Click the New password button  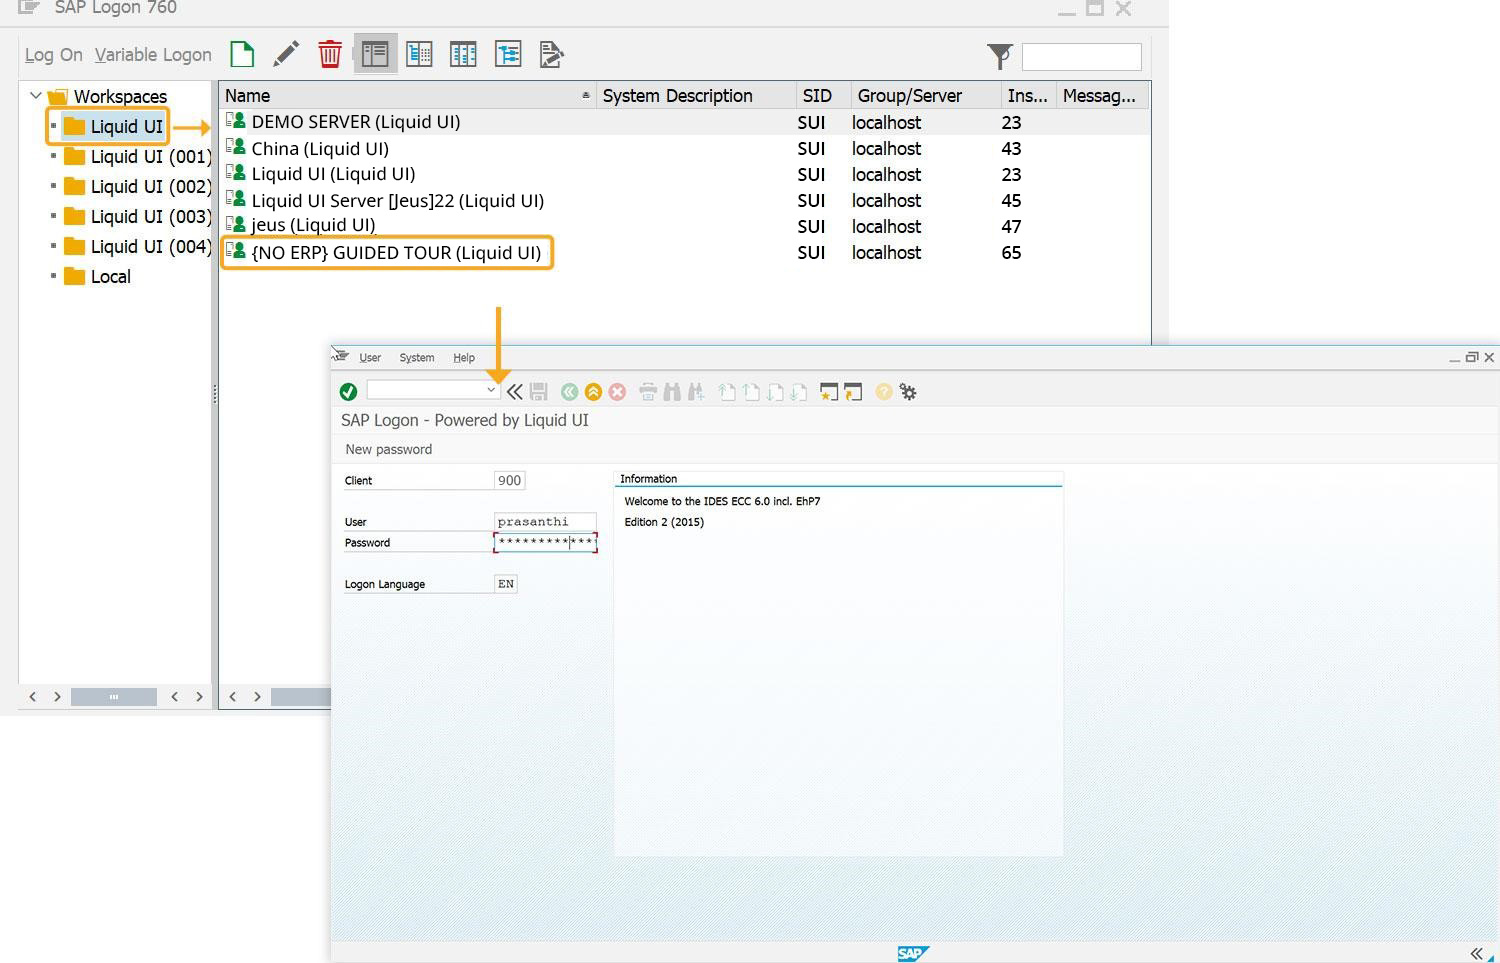coord(389,449)
